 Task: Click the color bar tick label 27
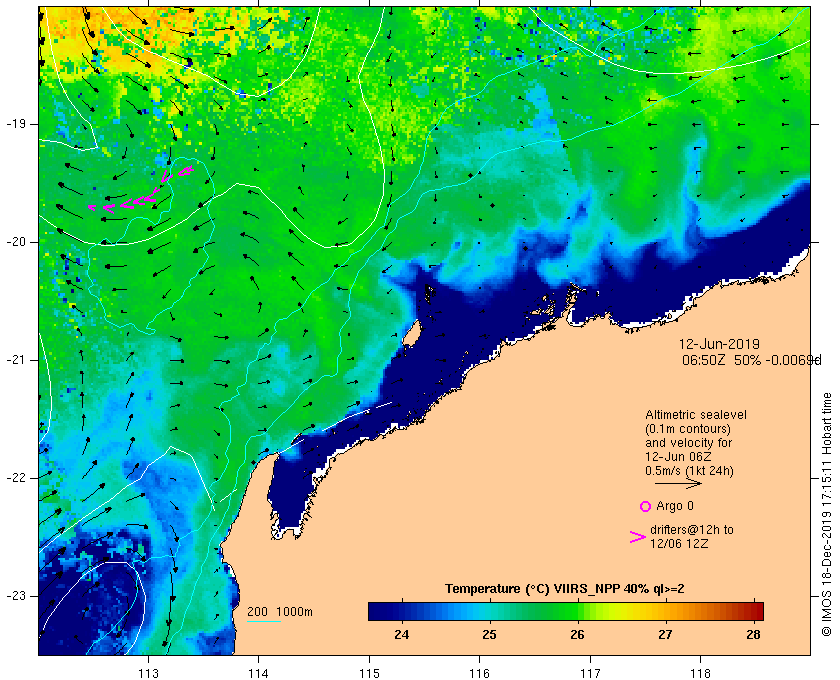tap(665, 634)
